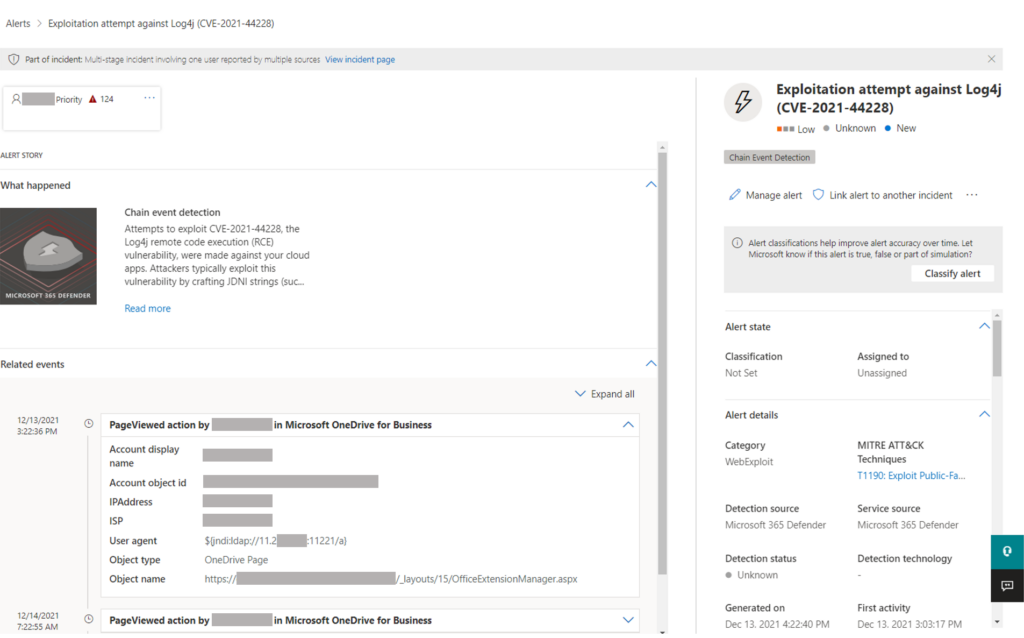
Task: Click the Classify alert button
Action: click(952, 273)
